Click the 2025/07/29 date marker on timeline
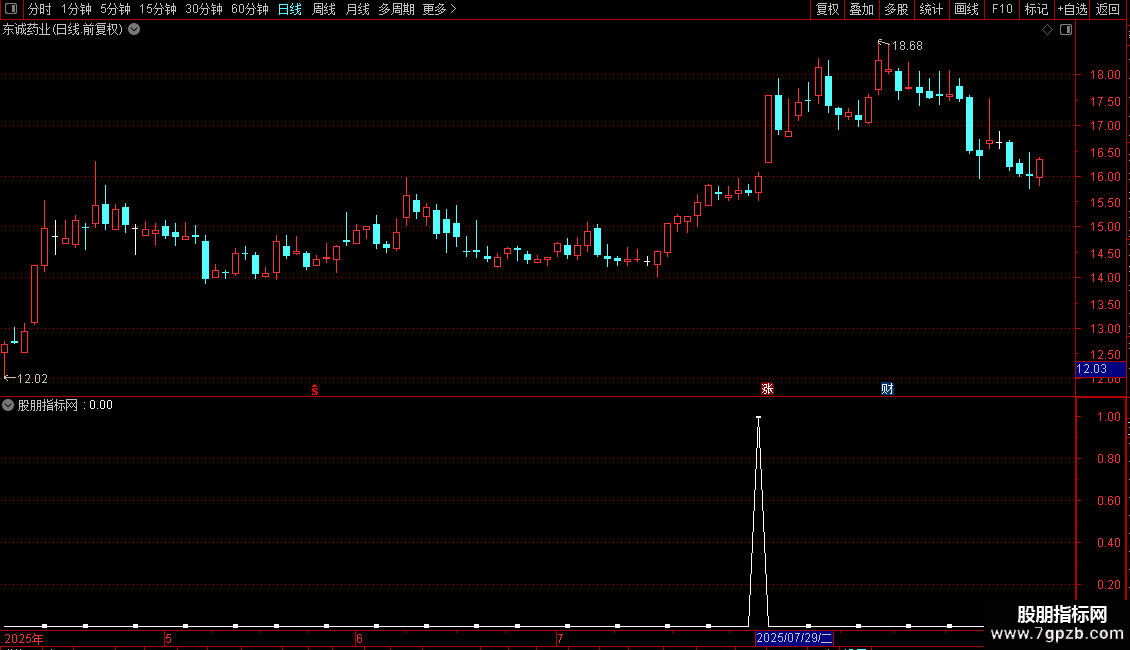The height and width of the screenshot is (650, 1130). [794, 638]
